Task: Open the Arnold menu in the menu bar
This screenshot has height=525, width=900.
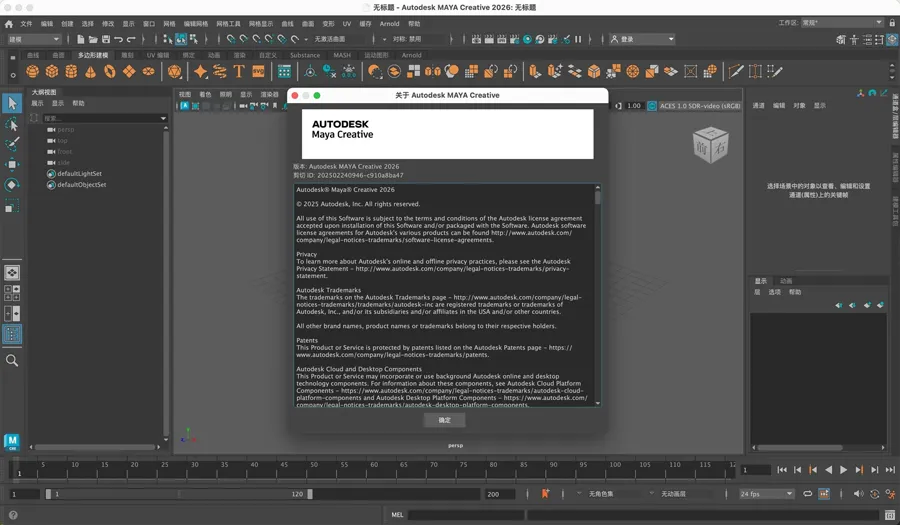Action: click(x=389, y=24)
